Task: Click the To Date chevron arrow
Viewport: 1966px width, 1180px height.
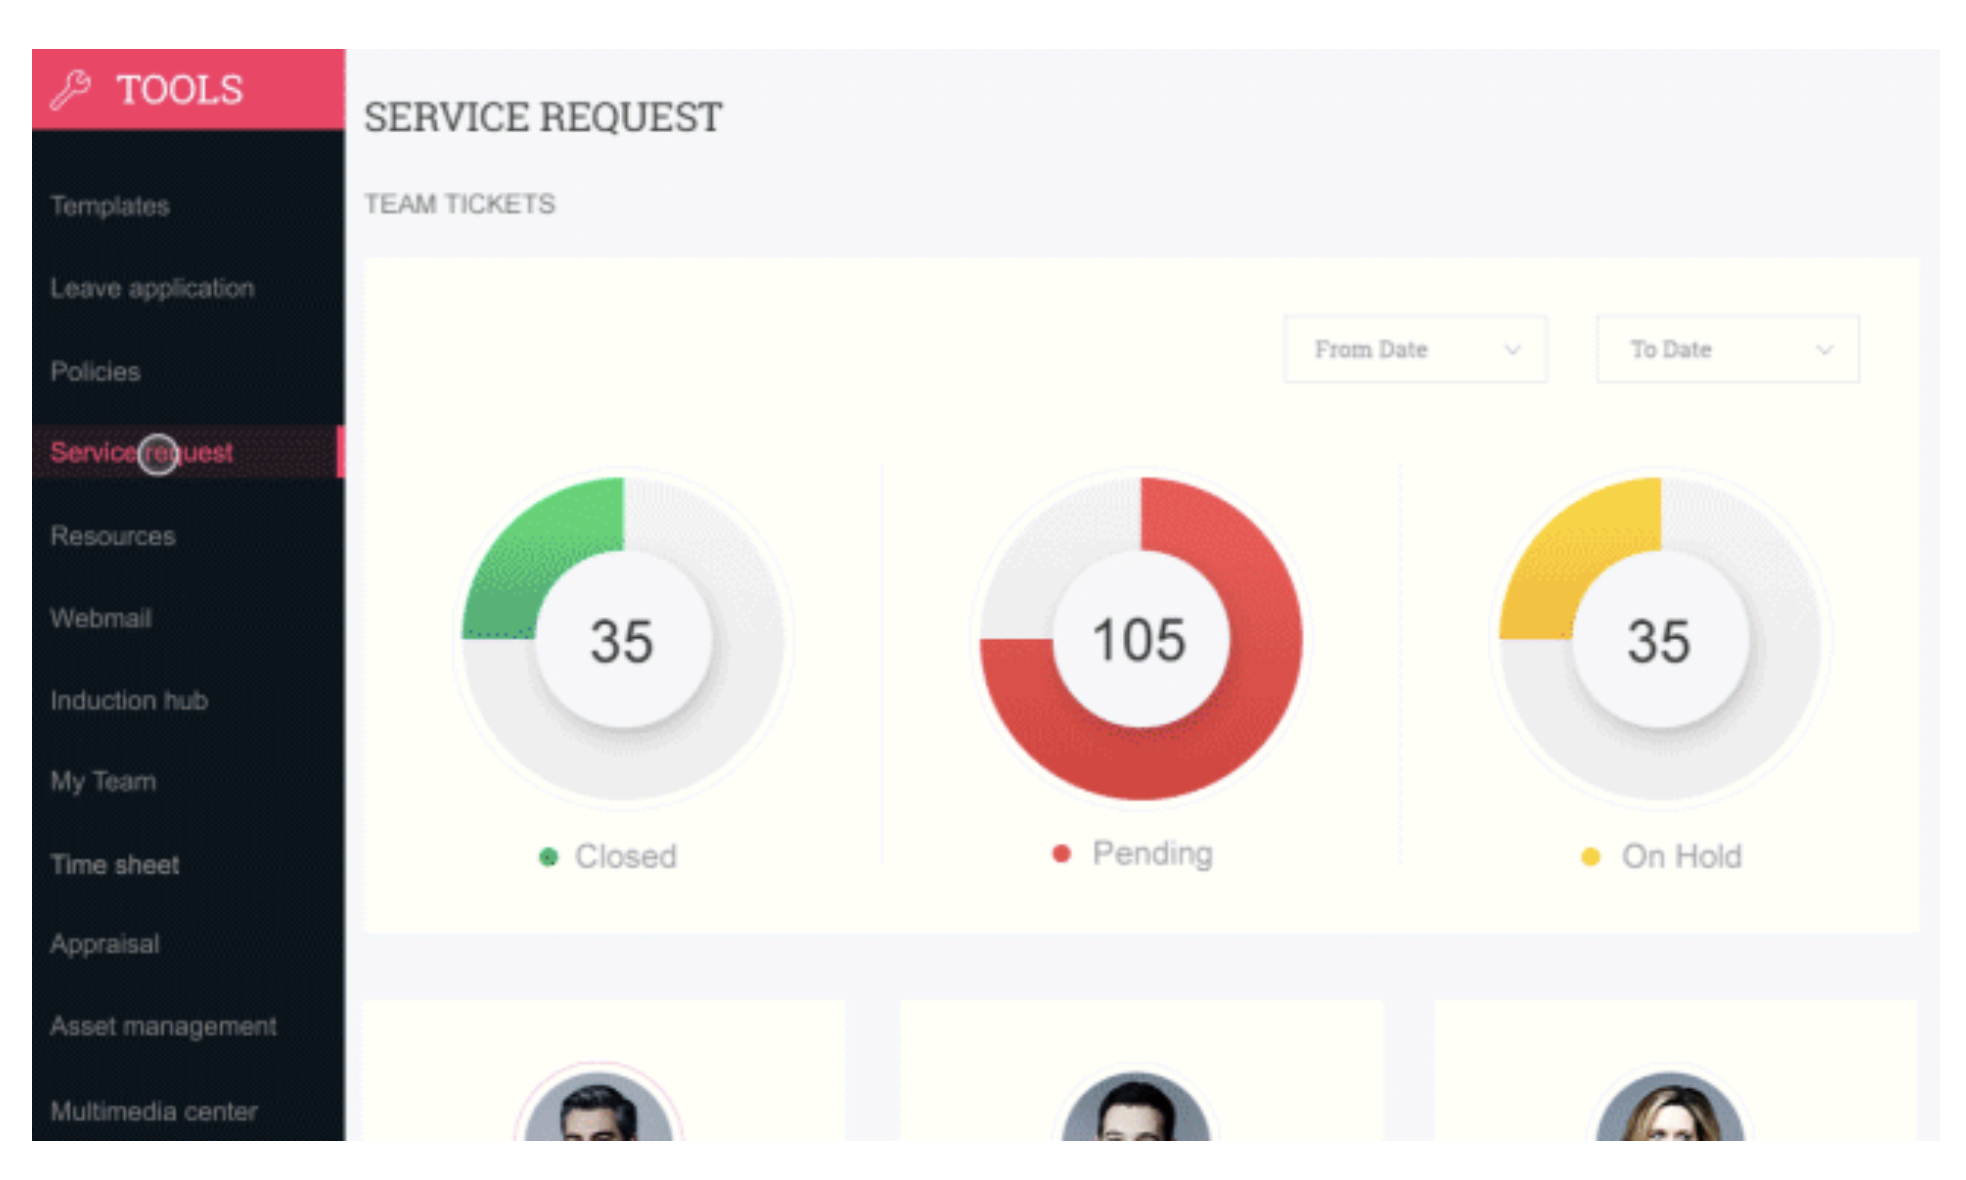Action: tap(1824, 349)
